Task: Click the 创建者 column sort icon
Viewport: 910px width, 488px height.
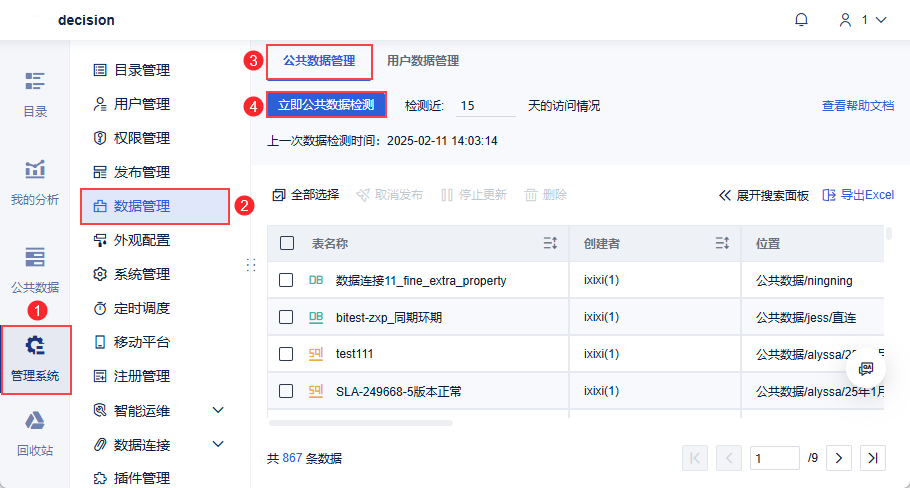Action: 722,243
